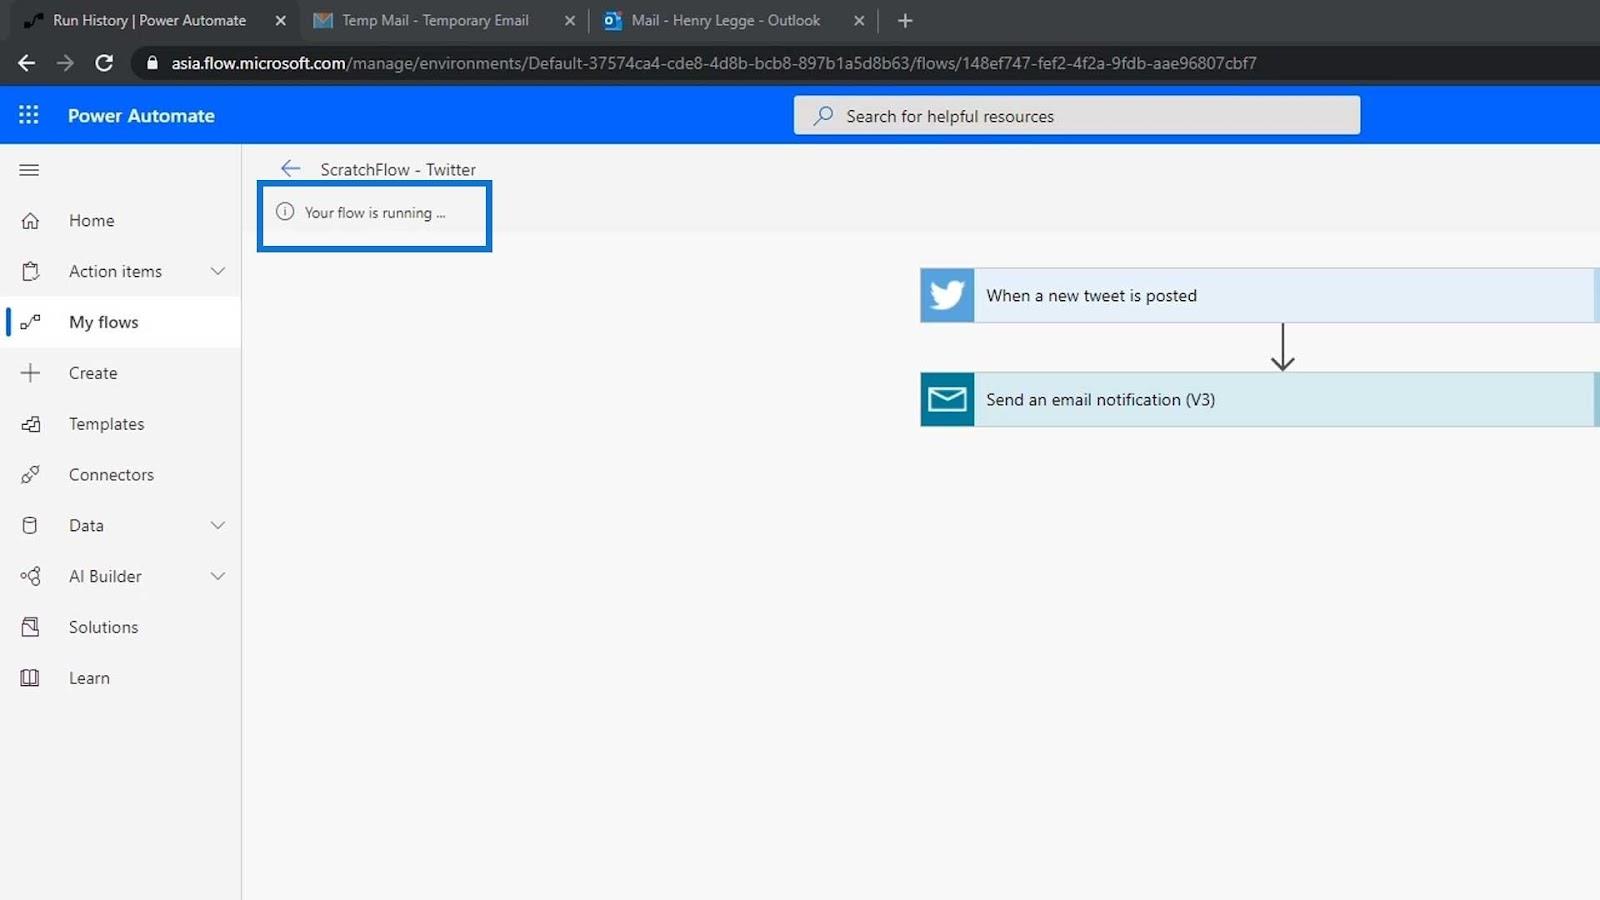Click the Templates icon

coord(30,424)
